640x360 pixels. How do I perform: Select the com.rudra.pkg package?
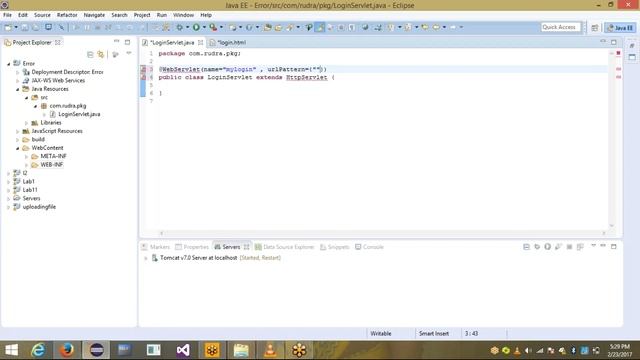(67, 106)
